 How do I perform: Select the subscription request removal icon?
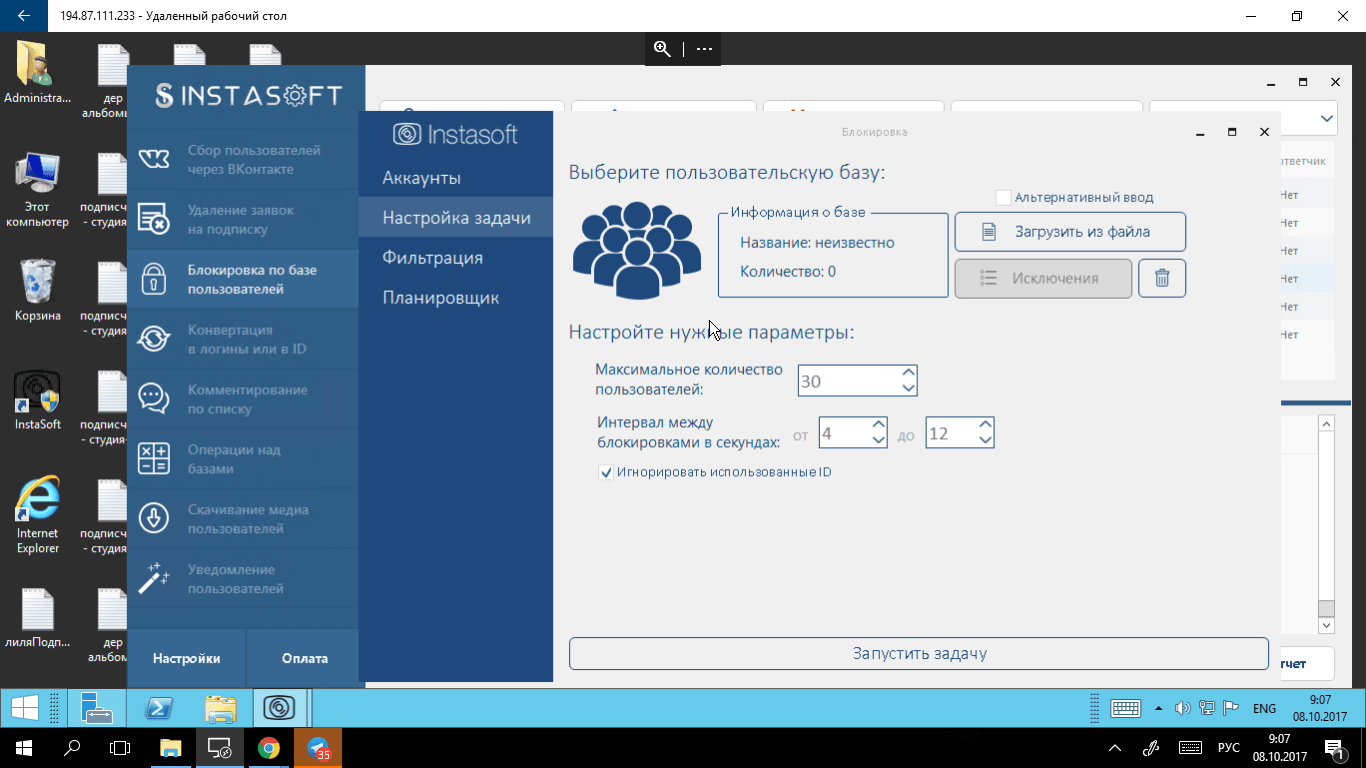[153, 219]
